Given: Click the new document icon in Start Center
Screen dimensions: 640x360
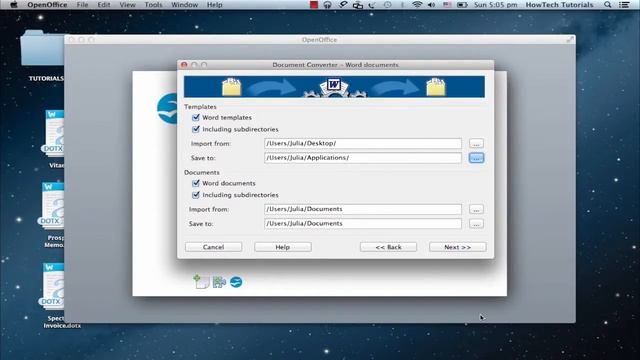Looking at the screenshot, I should coord(201,282).
